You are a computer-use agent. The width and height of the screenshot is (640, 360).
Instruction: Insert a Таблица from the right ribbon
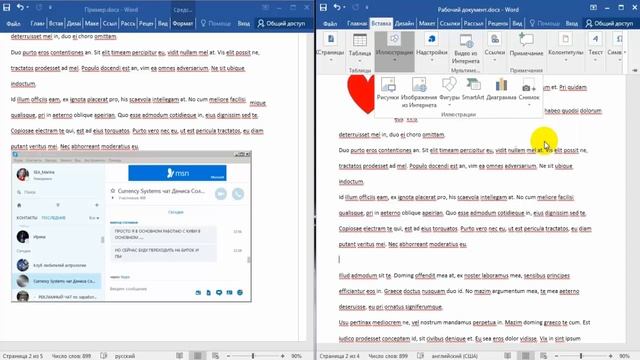pyautogui.click(x=360, y=48)
